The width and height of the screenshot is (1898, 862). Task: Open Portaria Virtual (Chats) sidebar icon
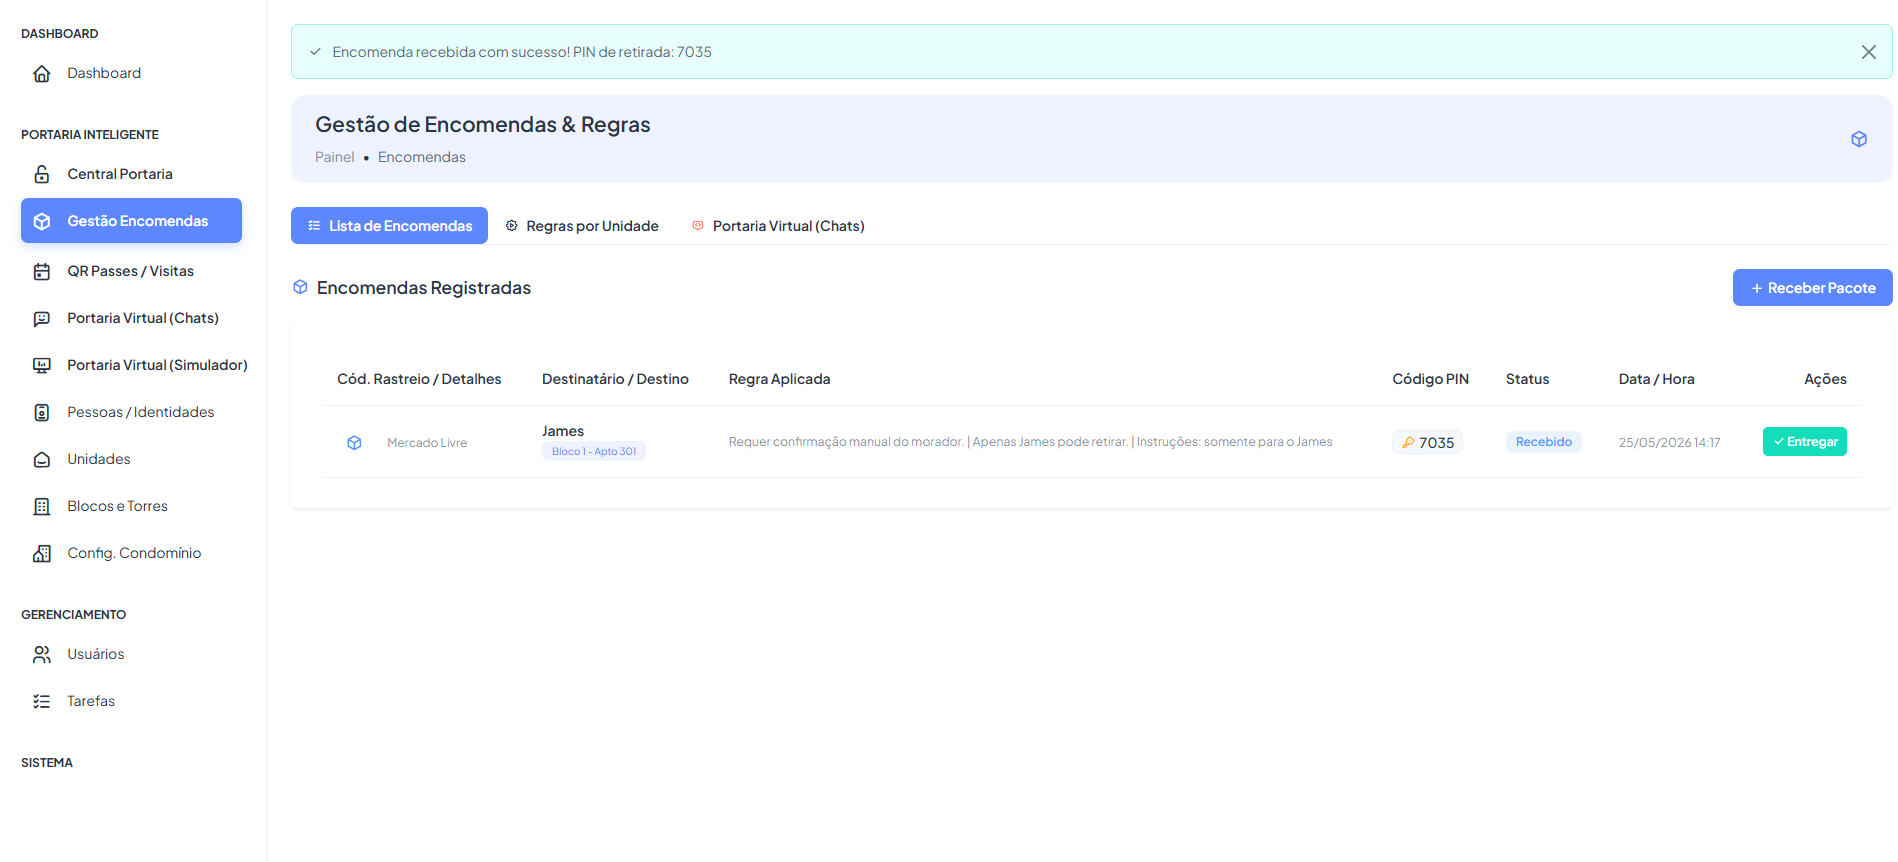tap(42, 318)
